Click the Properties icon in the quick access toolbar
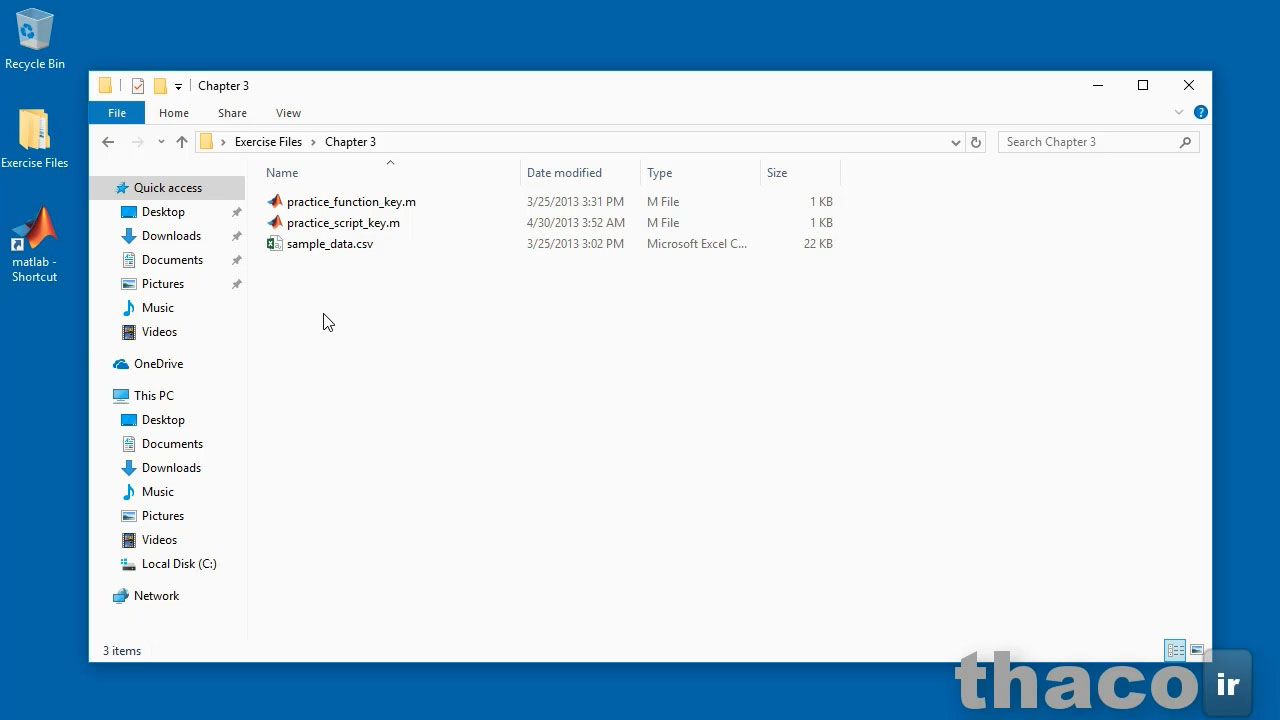The width and height of the screenshot is (1280, 720). (138, 86)
